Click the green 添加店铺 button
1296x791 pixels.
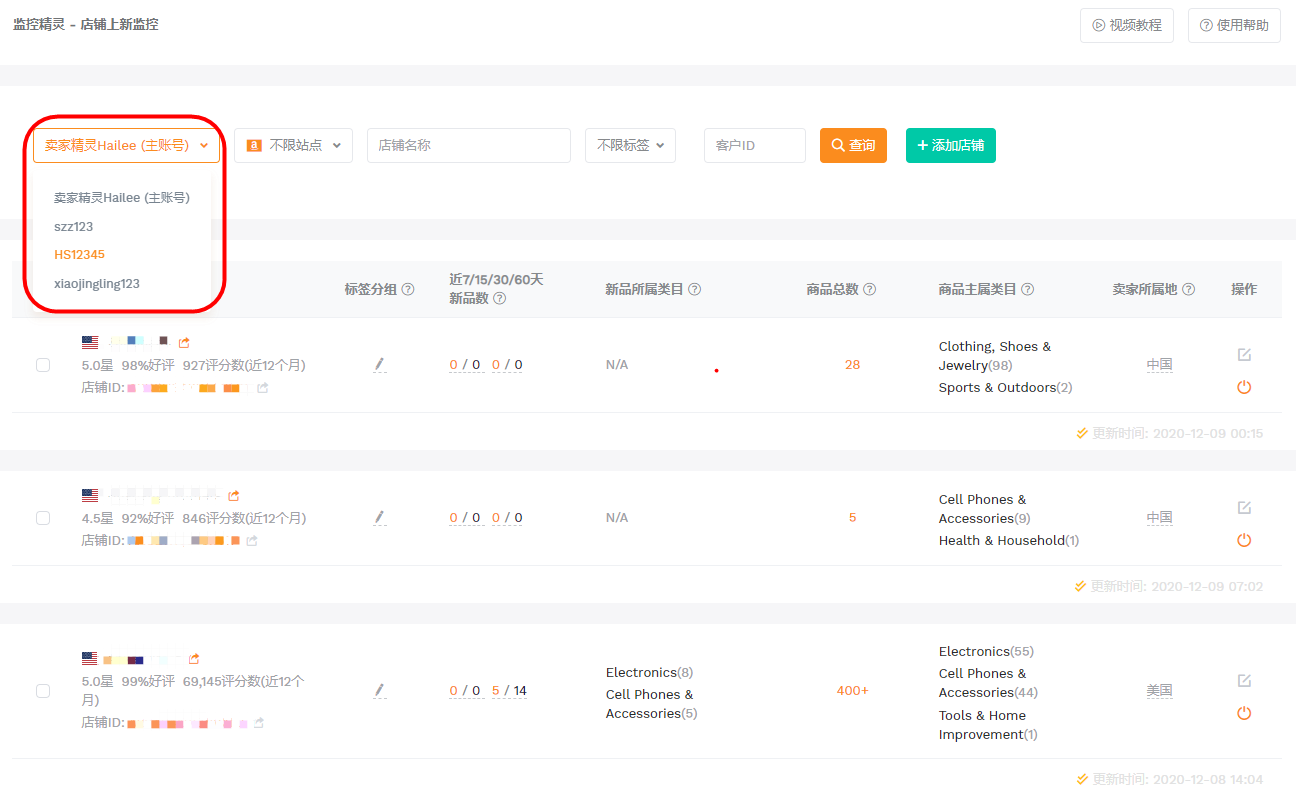950,145
